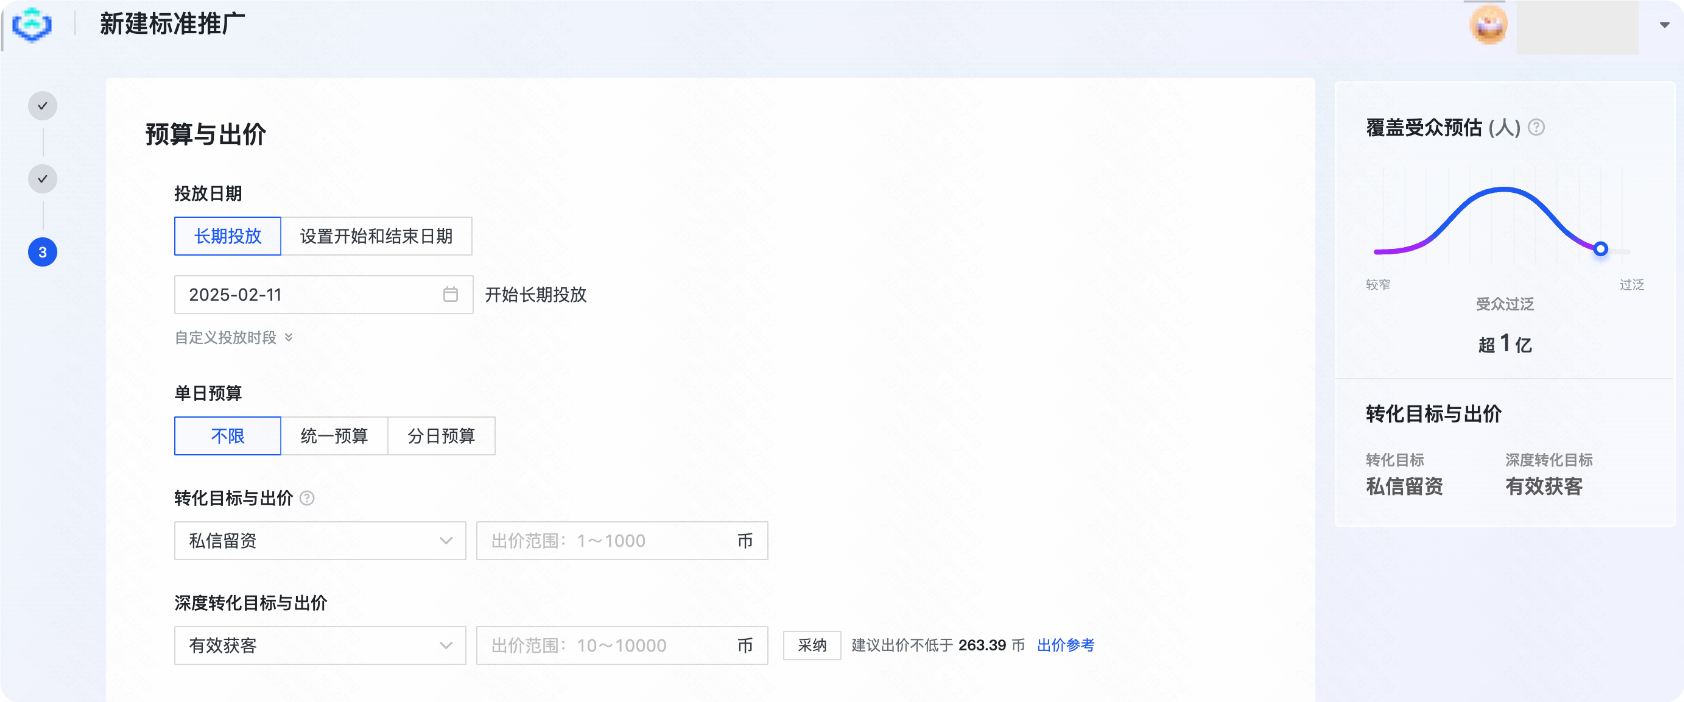Click the 预算与出价 section heading
Screen dimensions: 1684x702
(x=205, y=134)
